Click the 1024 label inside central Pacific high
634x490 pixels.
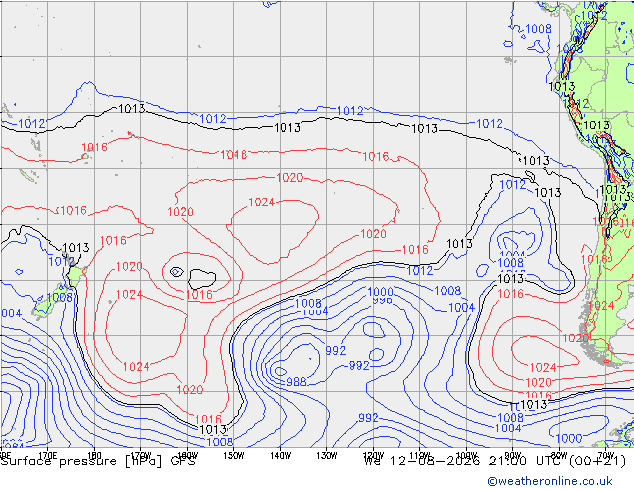click(262, 202)
